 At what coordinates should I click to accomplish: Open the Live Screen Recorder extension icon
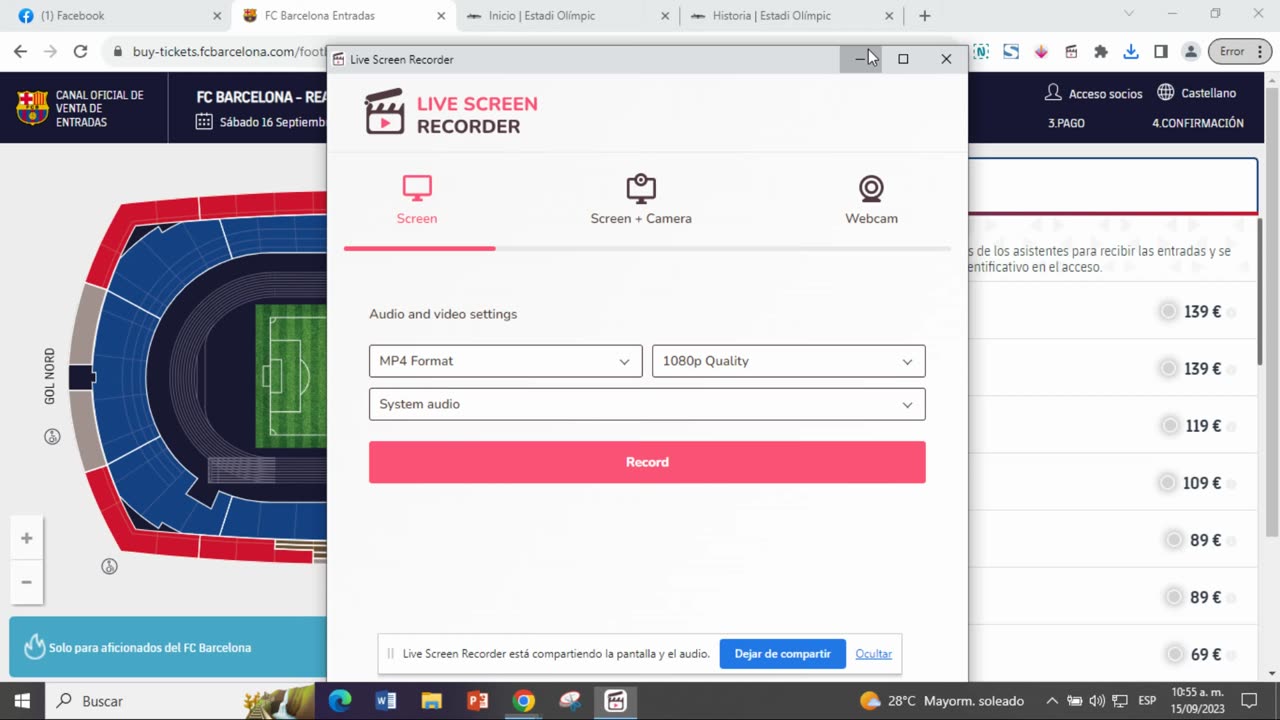(1071, 51)
